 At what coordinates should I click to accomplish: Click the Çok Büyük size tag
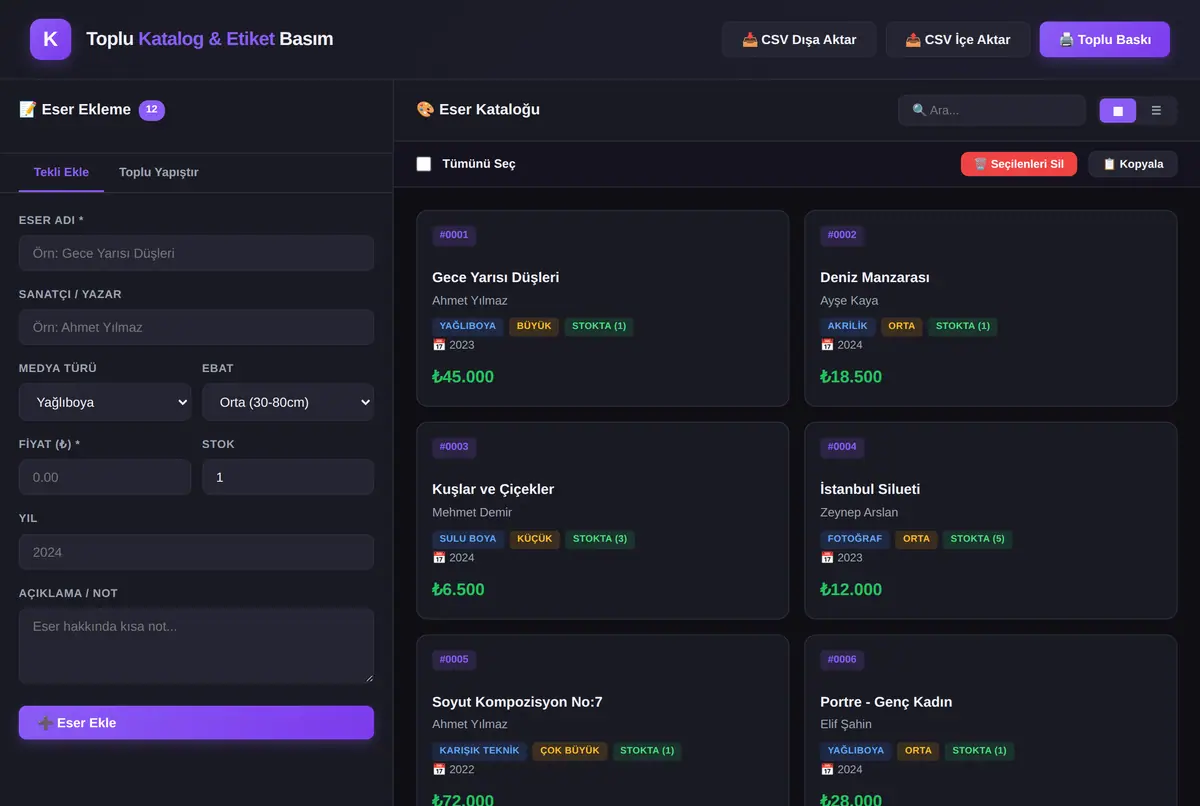570,750
